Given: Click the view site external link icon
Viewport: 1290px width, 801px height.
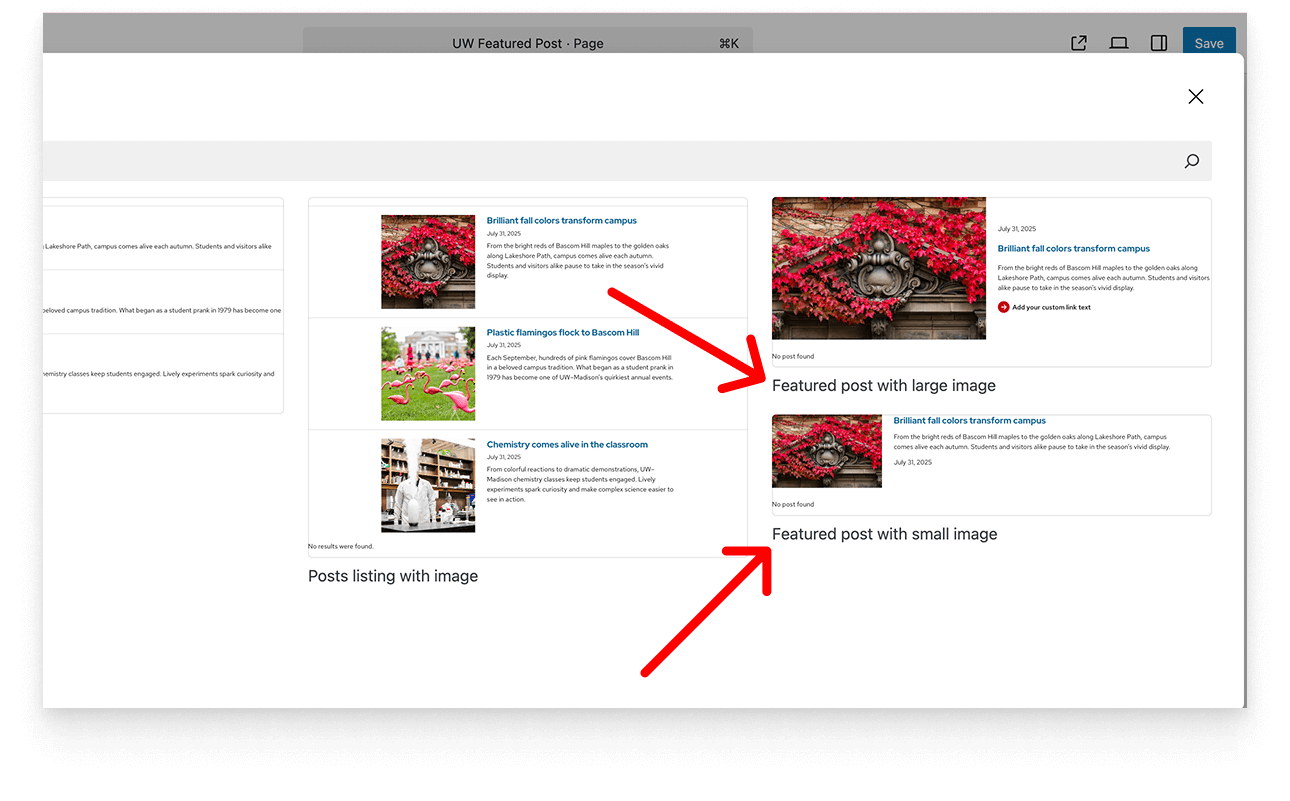Looking at the screenshot, I should tap(1078, 42).
